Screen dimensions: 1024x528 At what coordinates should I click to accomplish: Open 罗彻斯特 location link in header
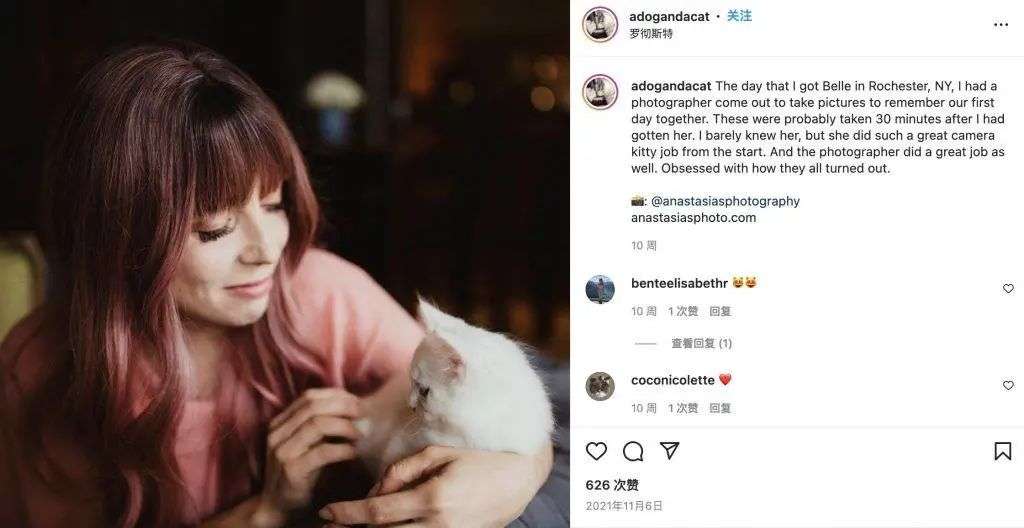[651, 33]
